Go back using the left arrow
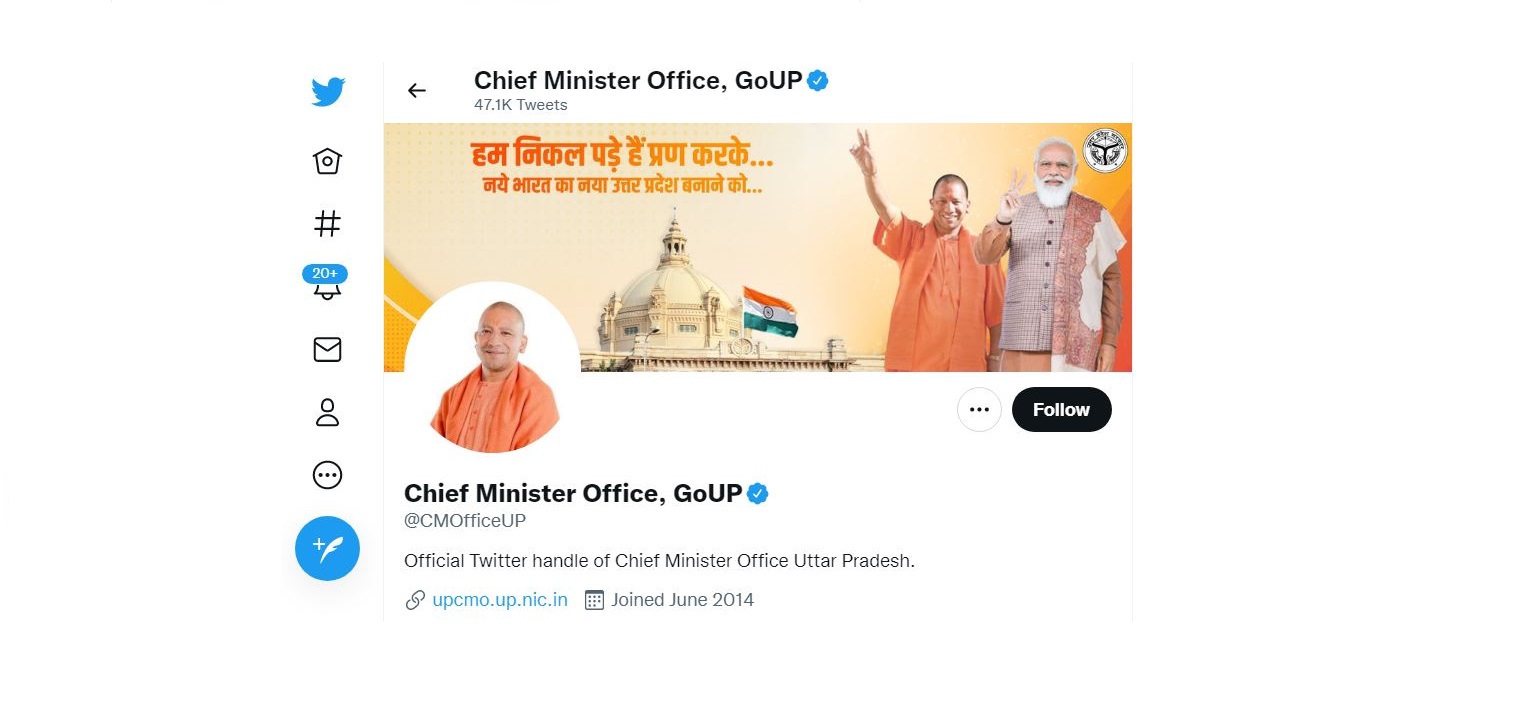The width and height of the screenshot is (1532, 710). pos(417,91)
